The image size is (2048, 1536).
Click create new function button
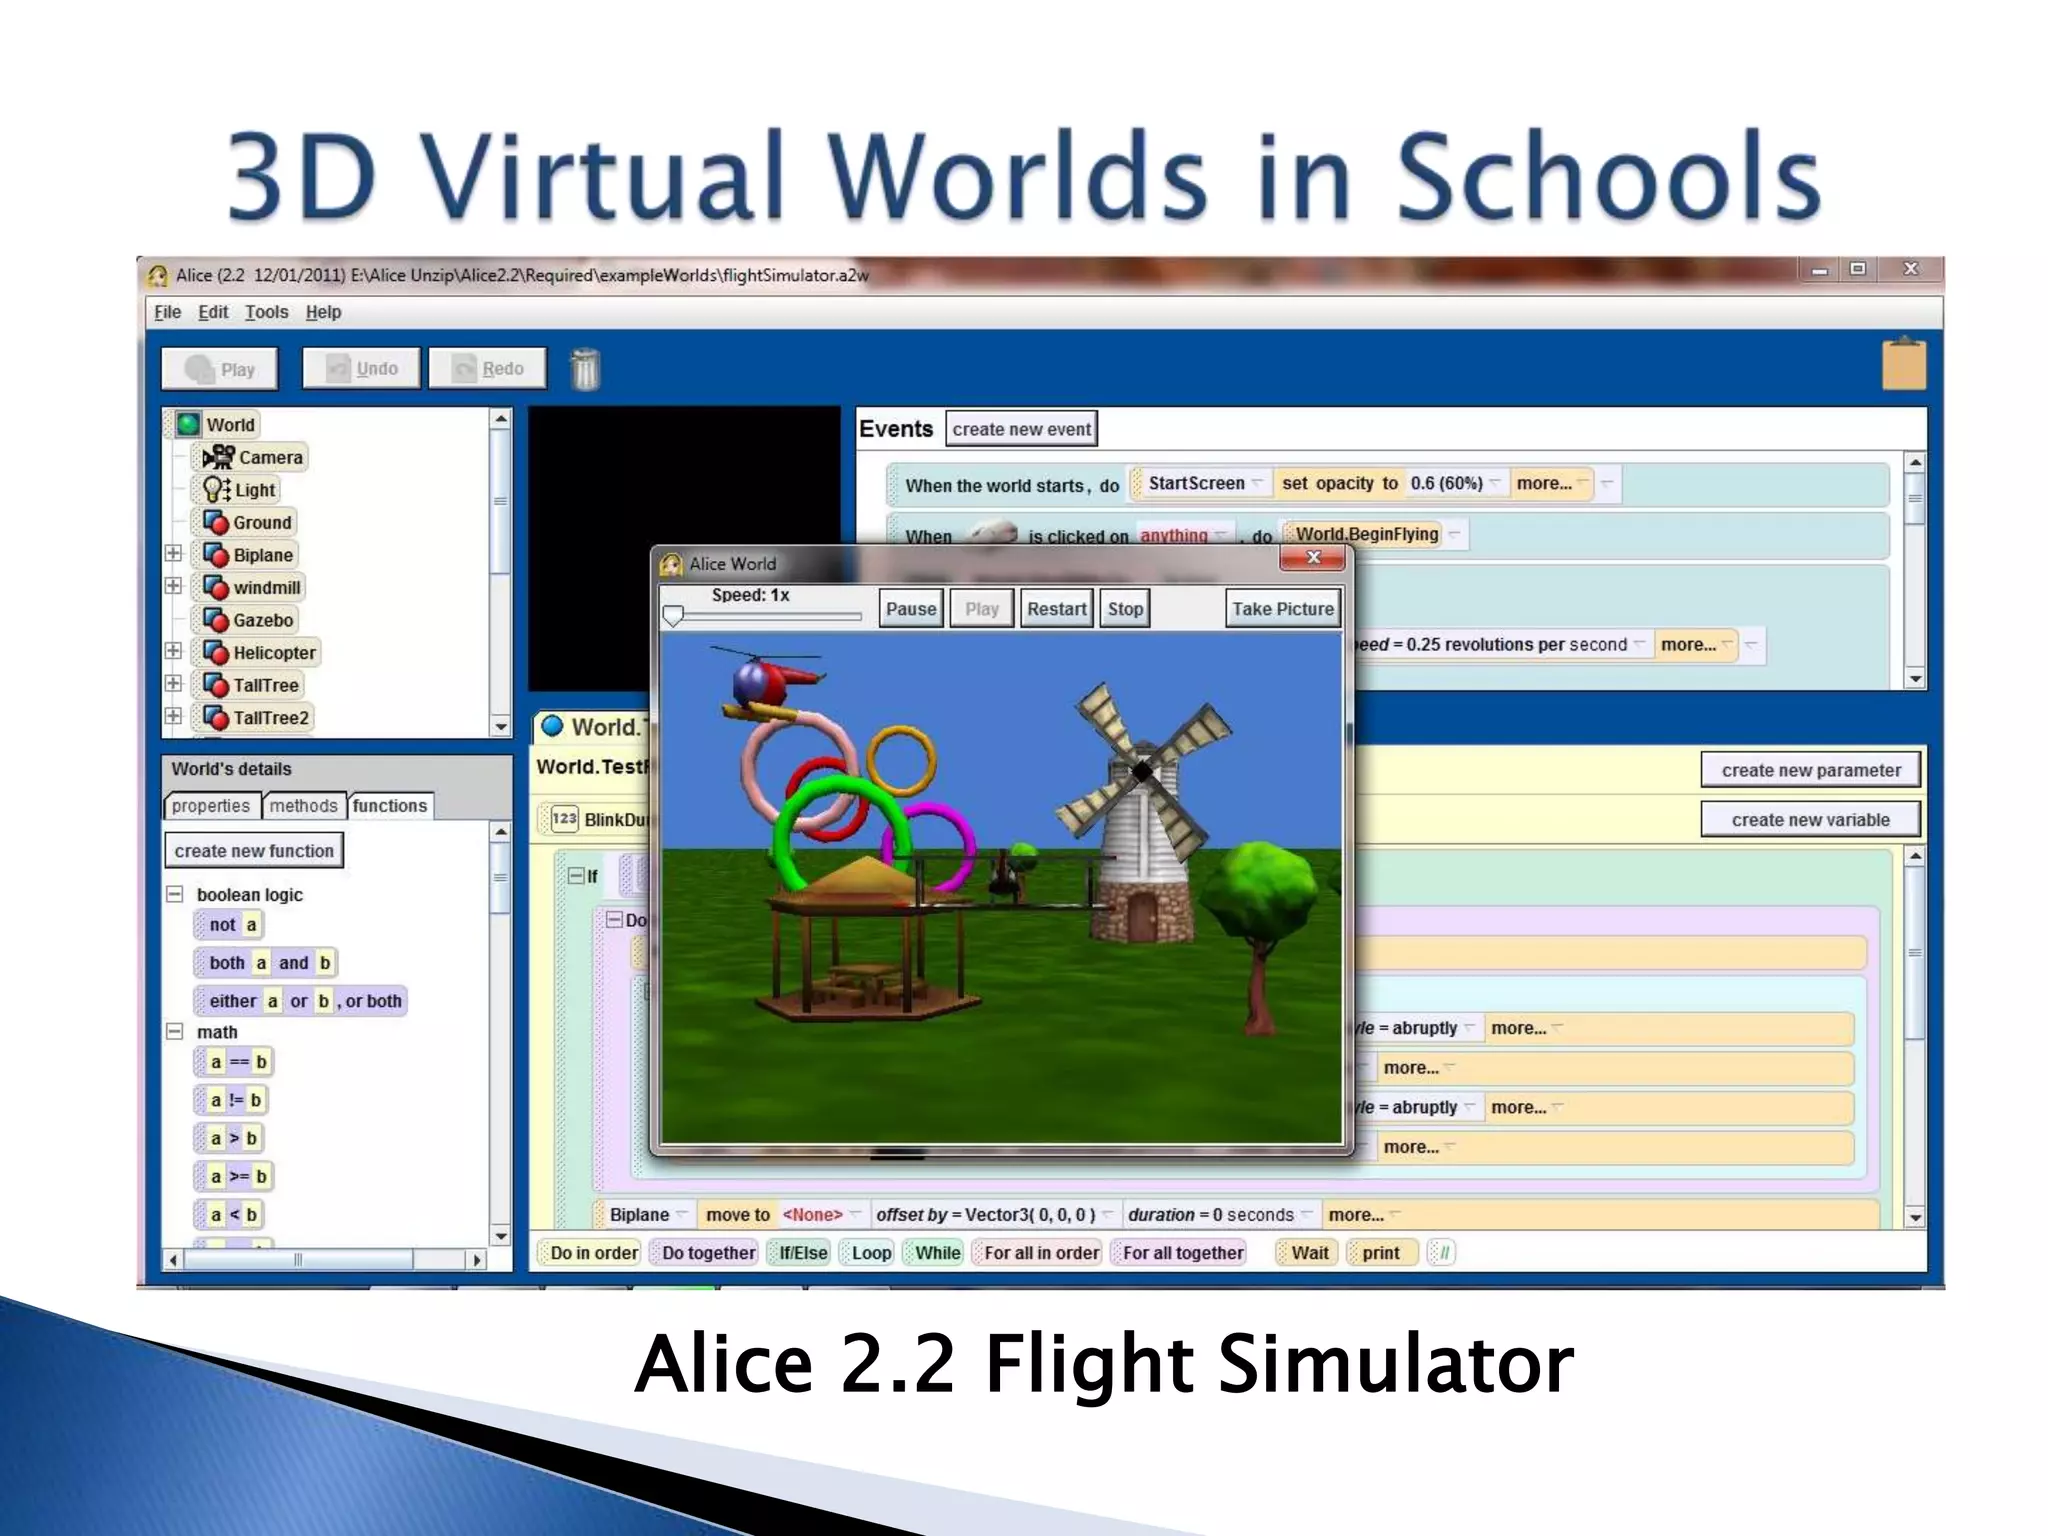(x=254, y=850)
